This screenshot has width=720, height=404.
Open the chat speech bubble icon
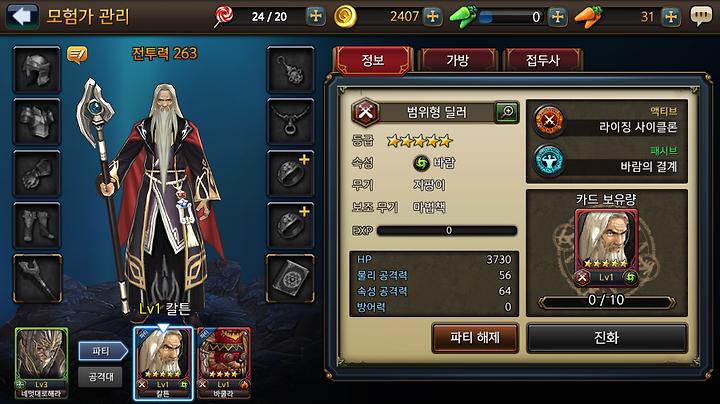click(x=701, y=17)
